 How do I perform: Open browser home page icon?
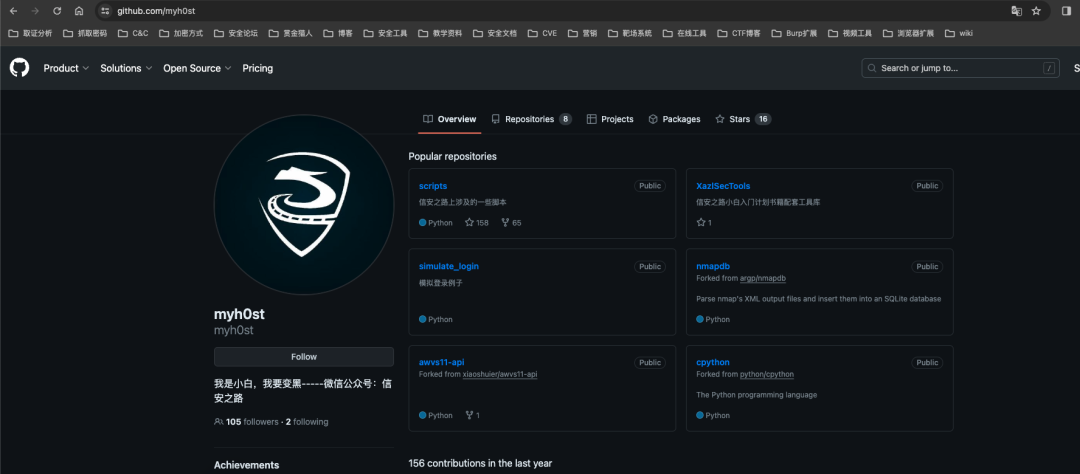tap(79, 11)
